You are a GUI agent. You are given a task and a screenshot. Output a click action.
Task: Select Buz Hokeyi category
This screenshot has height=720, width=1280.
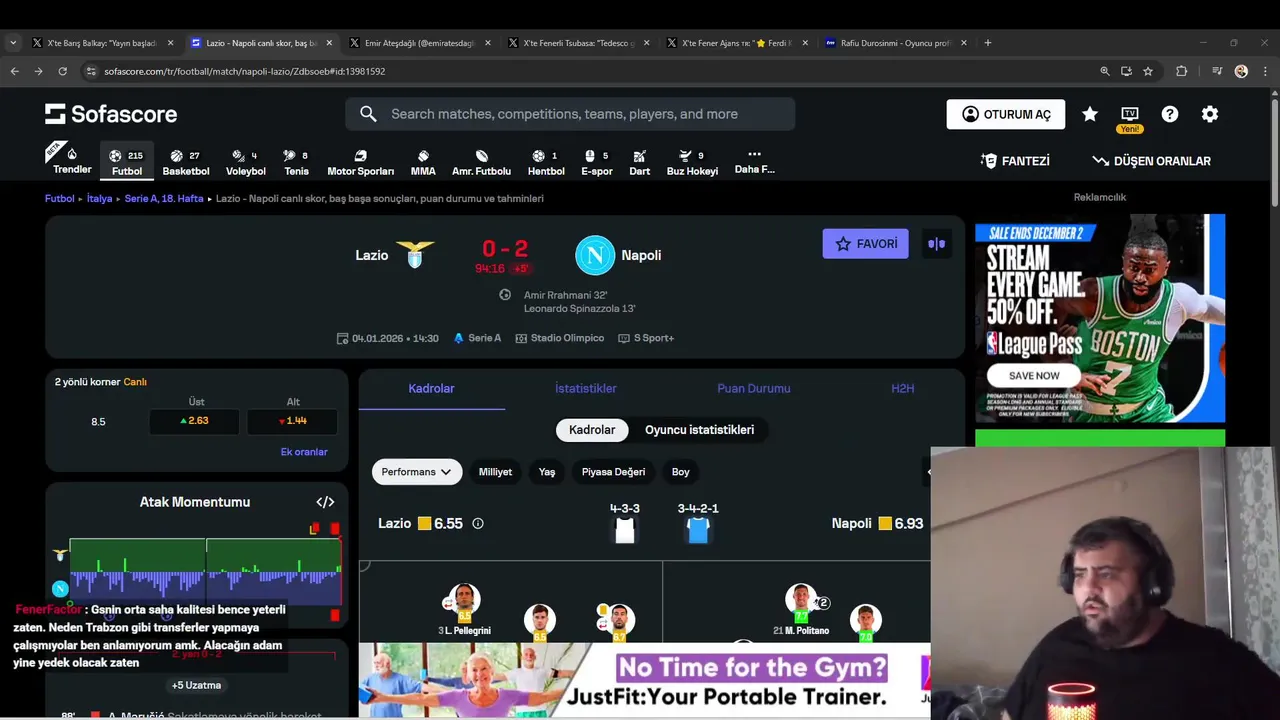click(x=692, y=161)
